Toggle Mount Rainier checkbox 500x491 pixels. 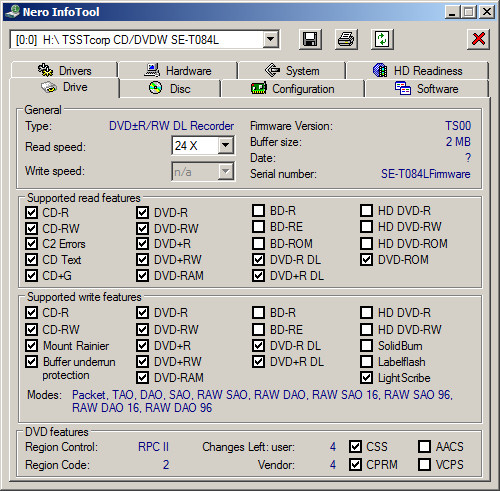32,345
